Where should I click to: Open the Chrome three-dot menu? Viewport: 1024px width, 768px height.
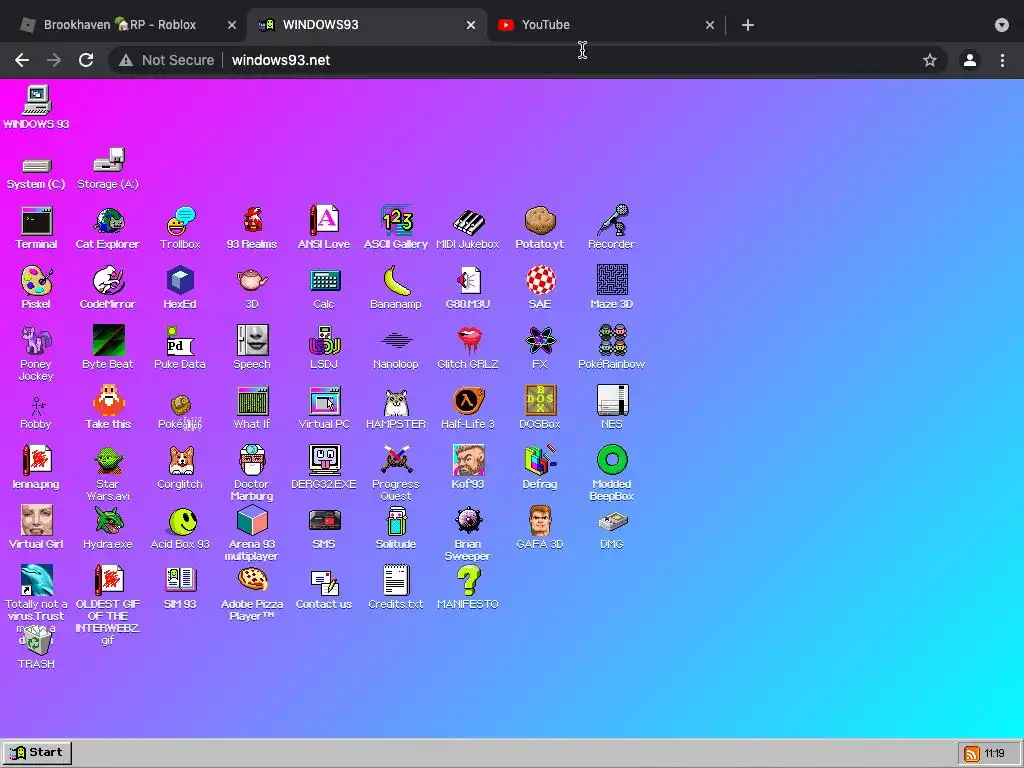click(1002, 60)
